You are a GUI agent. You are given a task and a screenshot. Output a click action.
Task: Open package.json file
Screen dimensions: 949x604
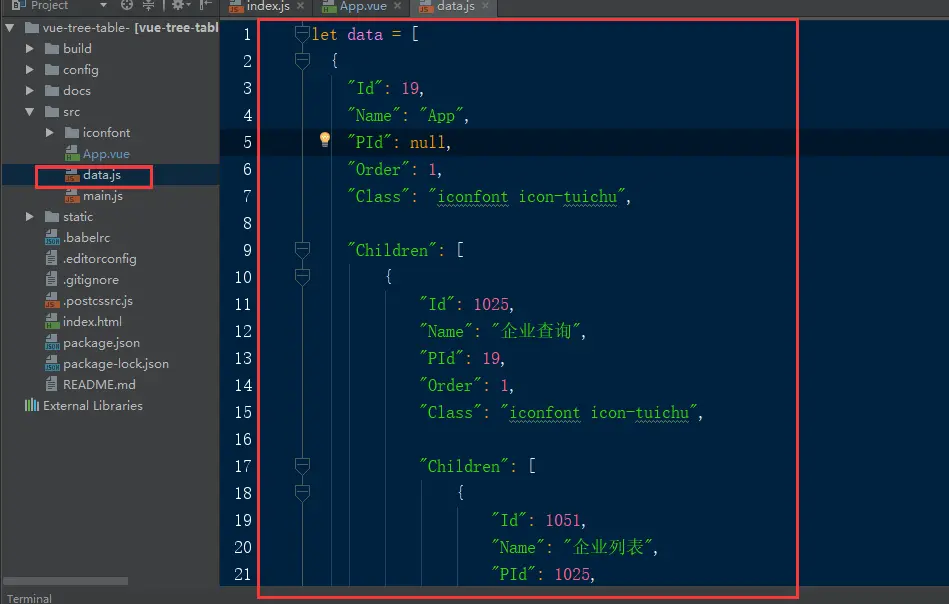101,343
